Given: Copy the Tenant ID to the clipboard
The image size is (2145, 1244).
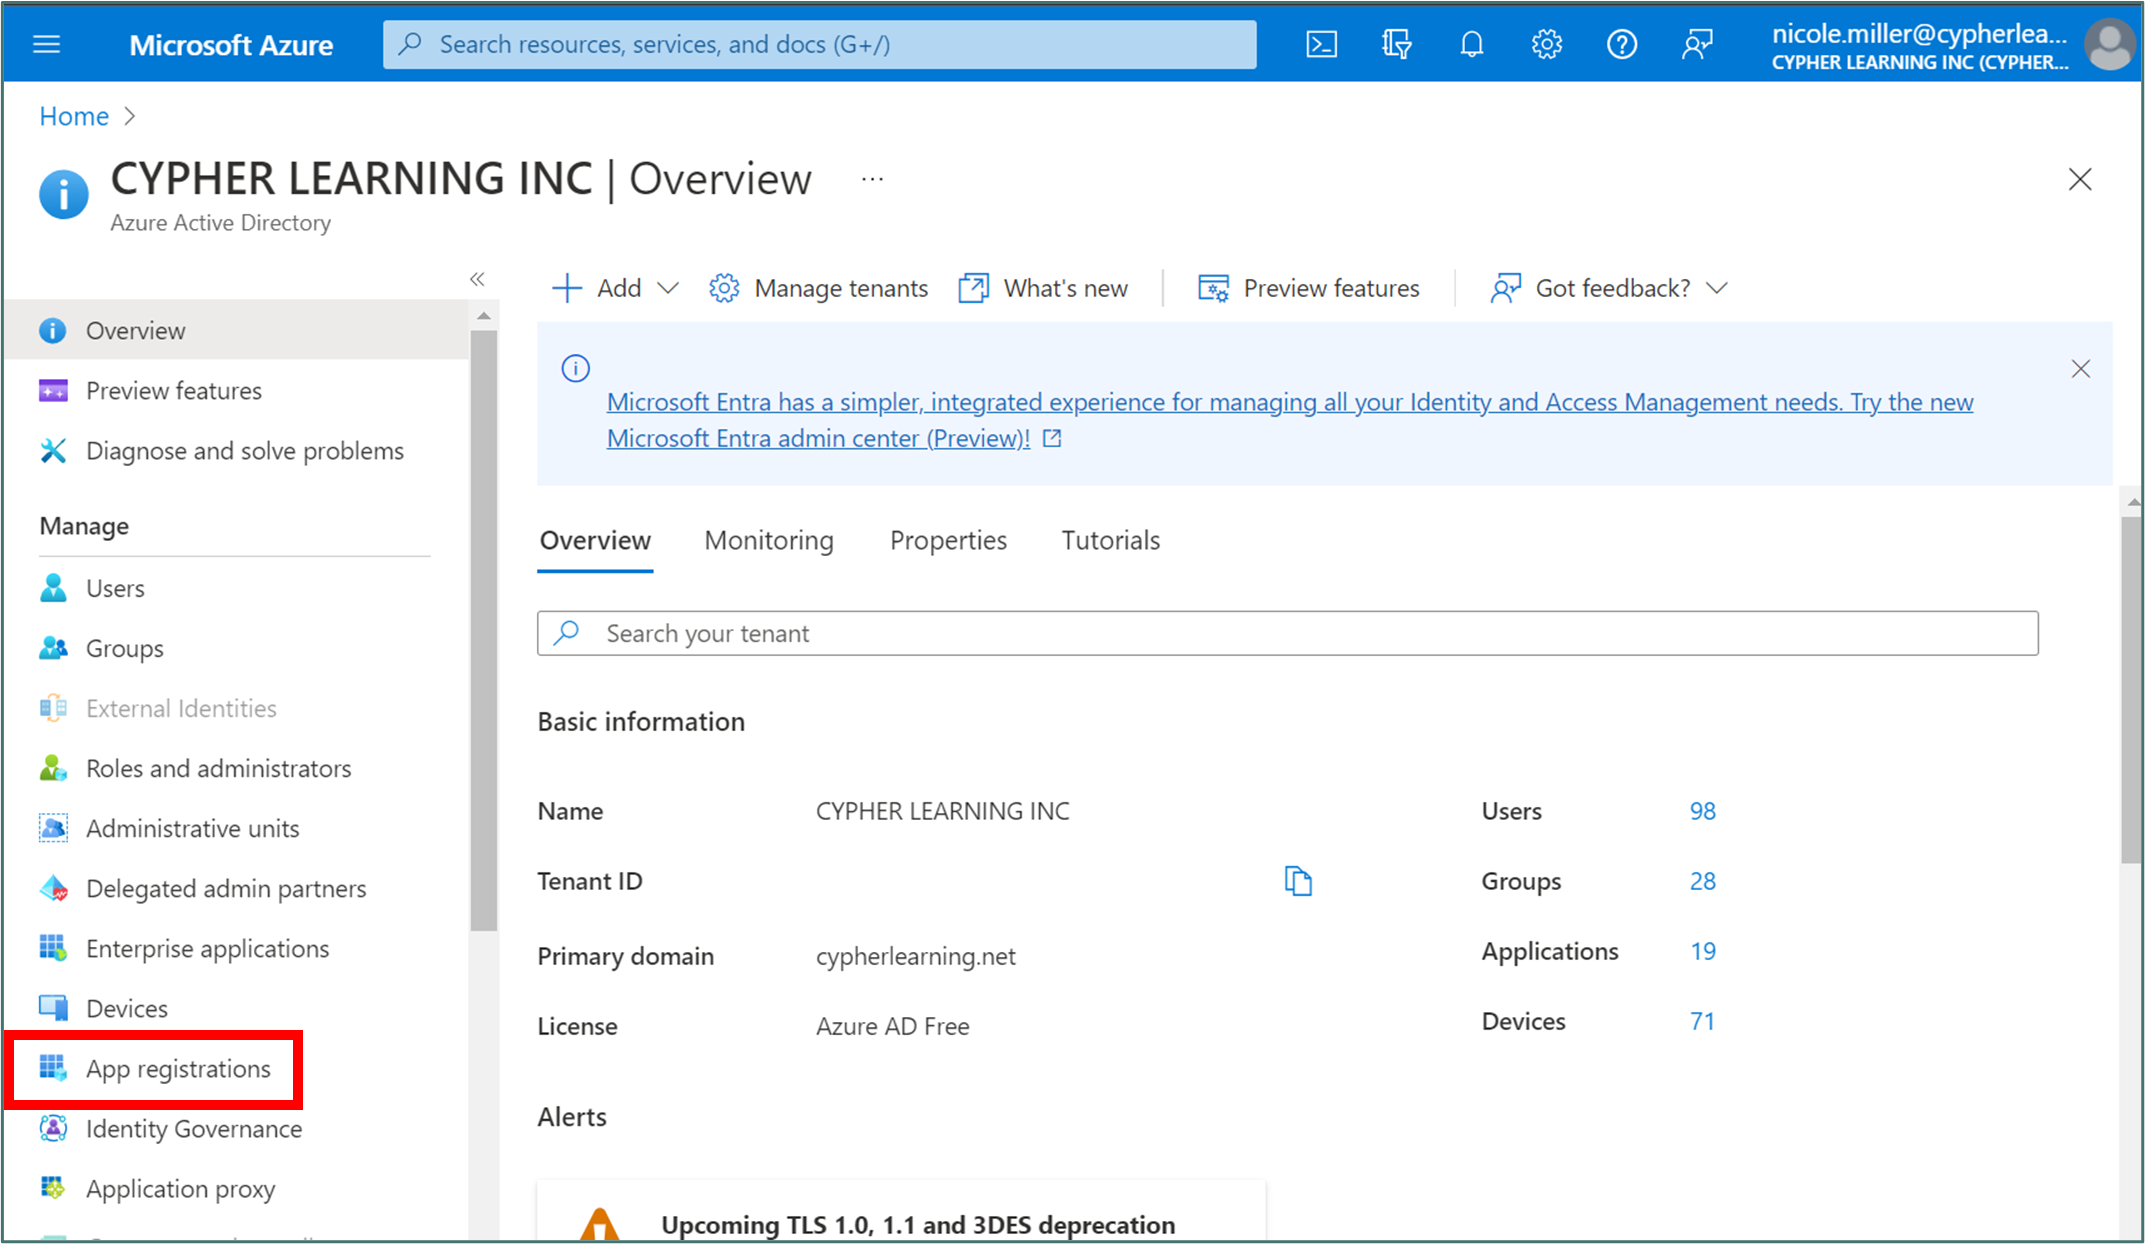Looking at the screenshot, I should (x=1298, y=881).
